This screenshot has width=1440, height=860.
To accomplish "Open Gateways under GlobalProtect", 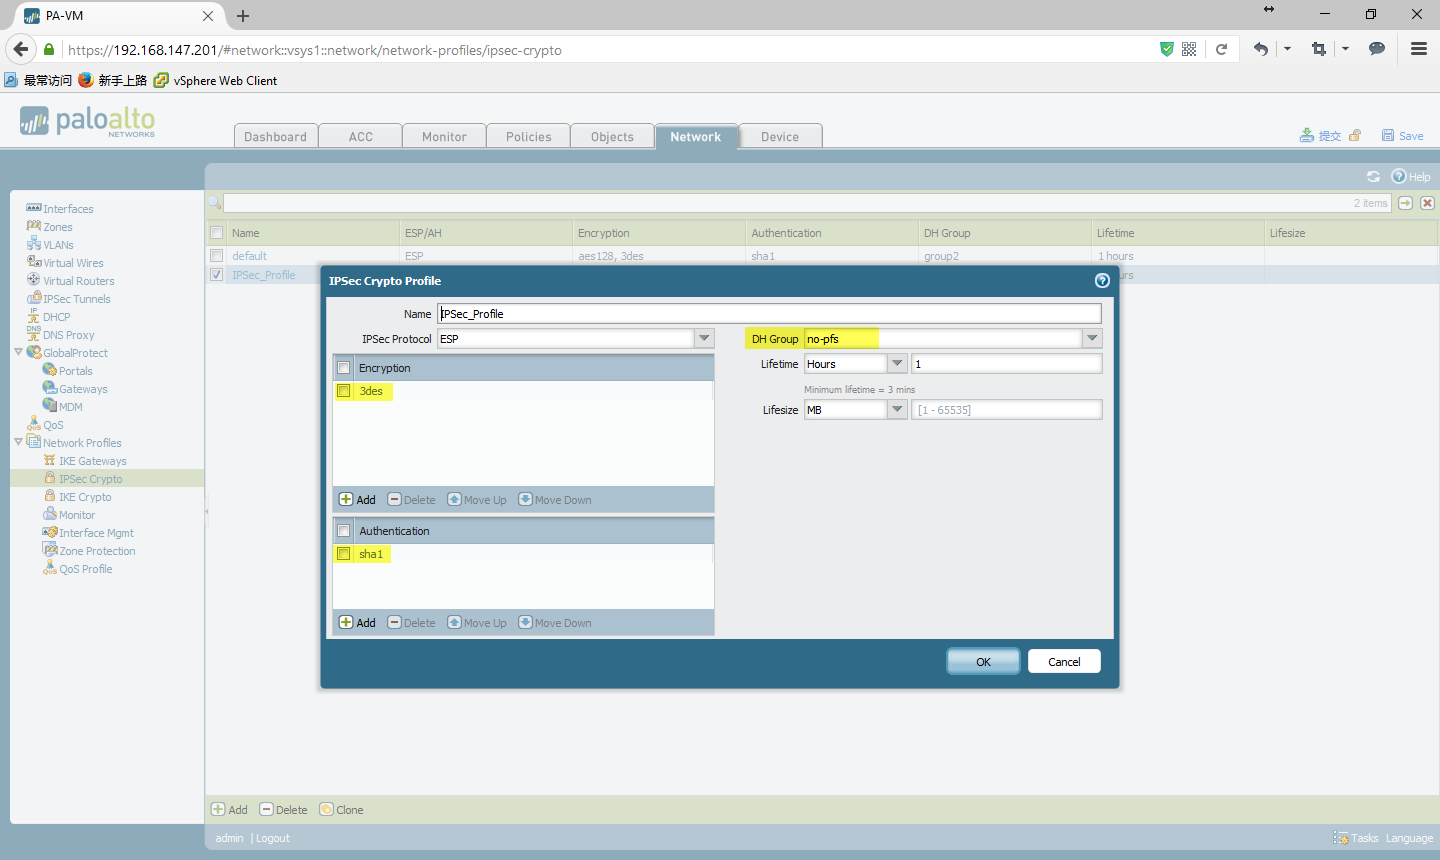I will click(x=83, y=389).
